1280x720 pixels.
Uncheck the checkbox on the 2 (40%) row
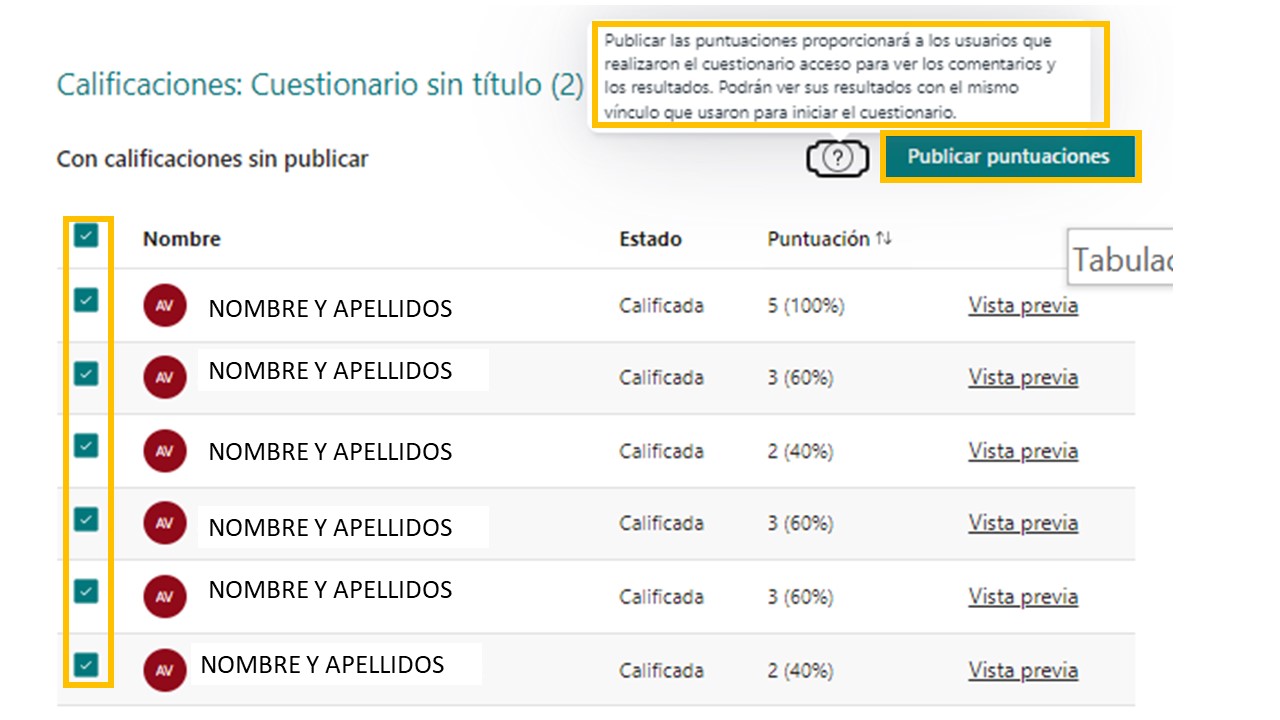pos(86,444)
